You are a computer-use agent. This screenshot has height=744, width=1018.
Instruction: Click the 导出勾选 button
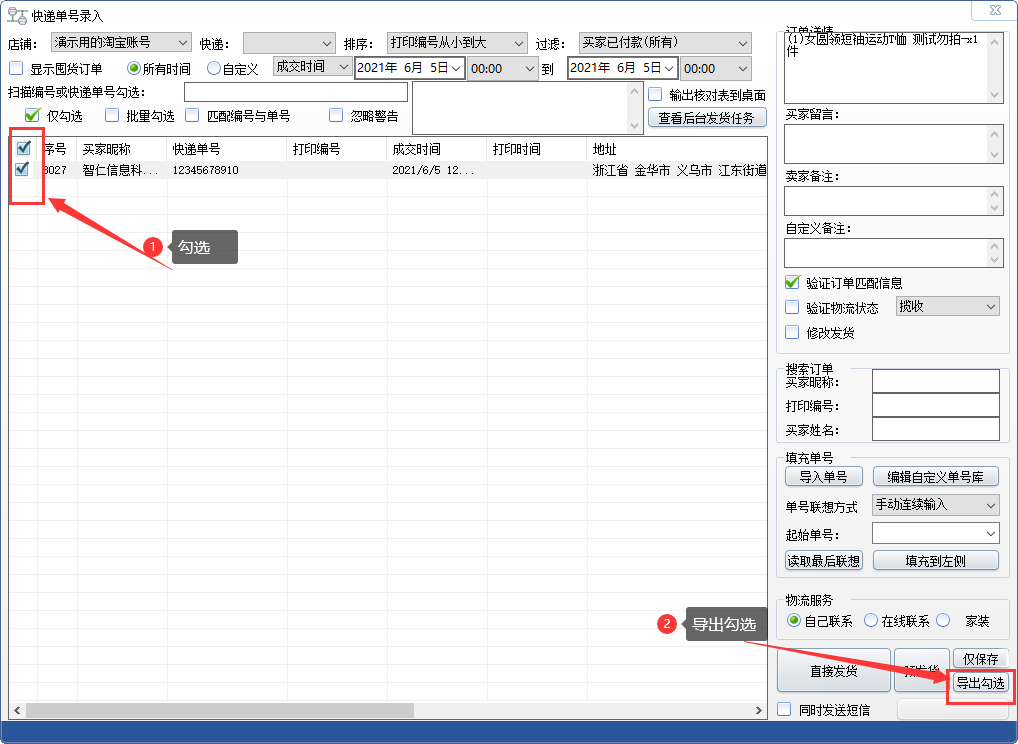980,684
